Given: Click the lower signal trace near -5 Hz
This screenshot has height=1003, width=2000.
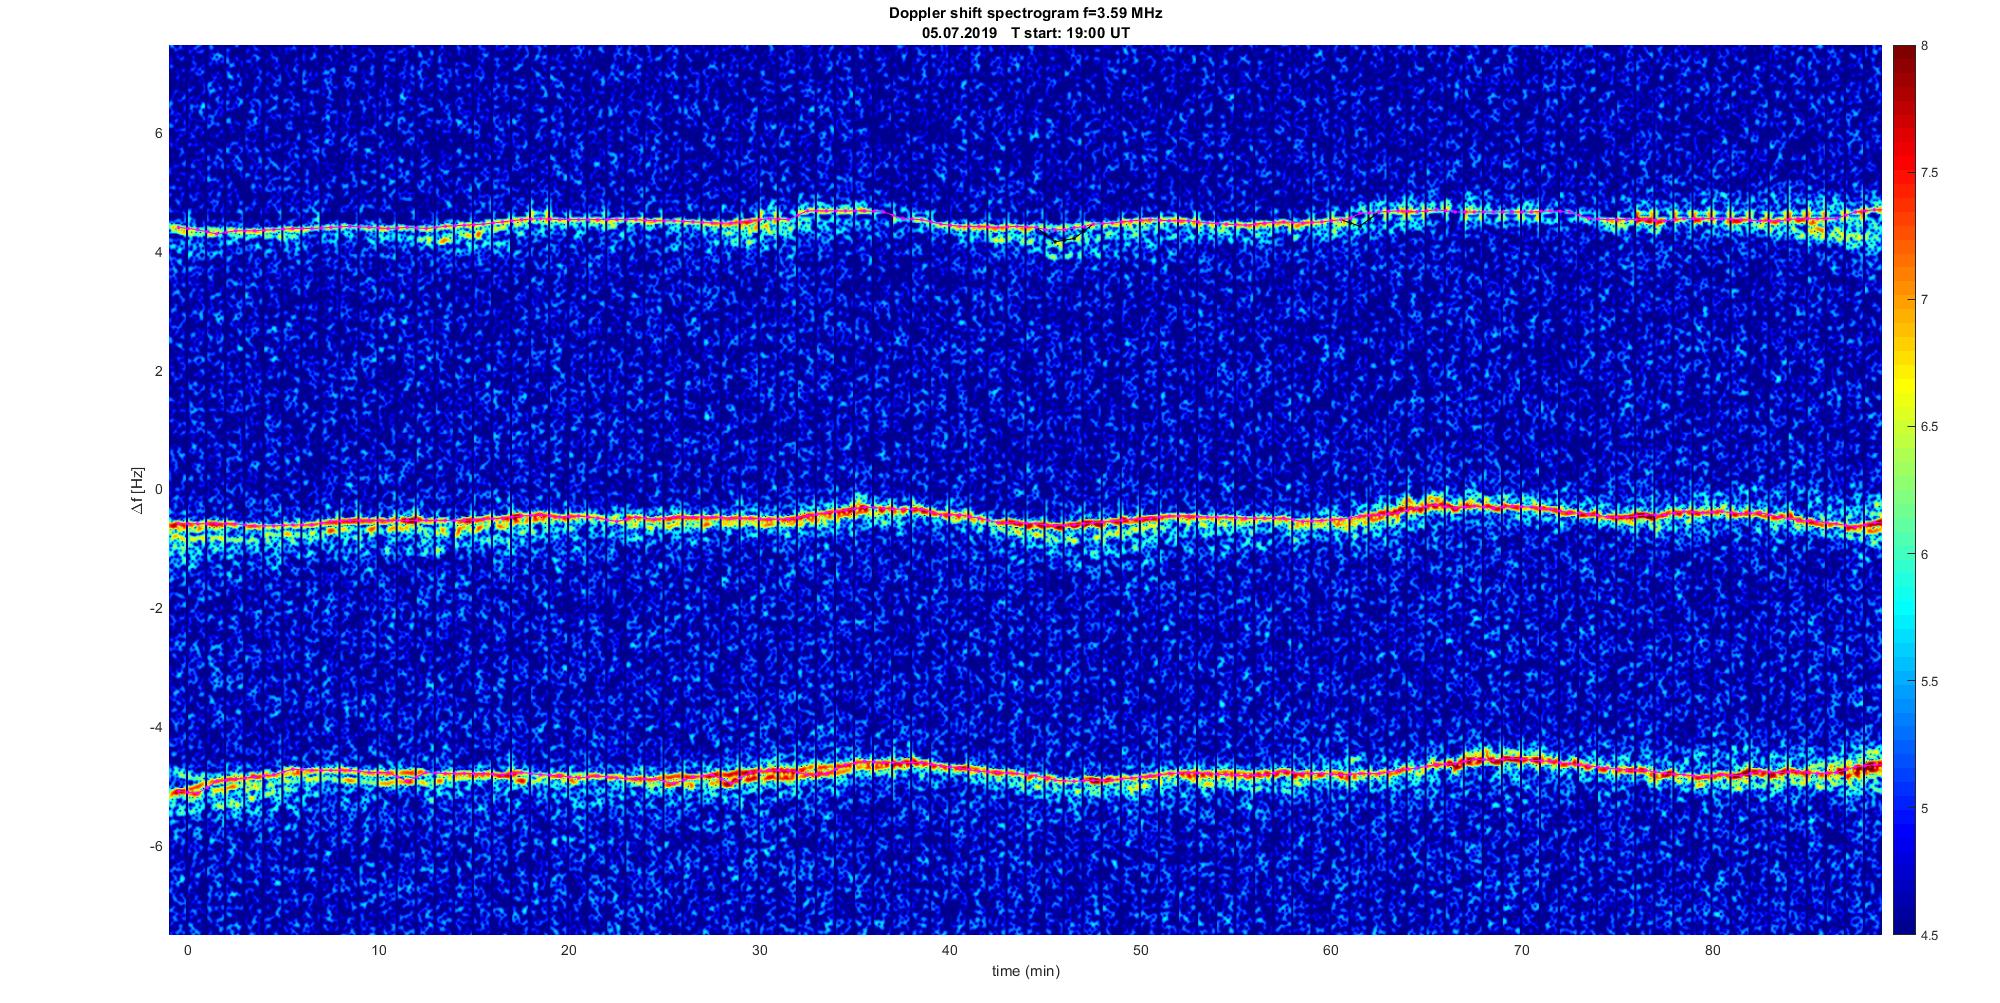Looking at the screenshot, I should click(1025, 774).
